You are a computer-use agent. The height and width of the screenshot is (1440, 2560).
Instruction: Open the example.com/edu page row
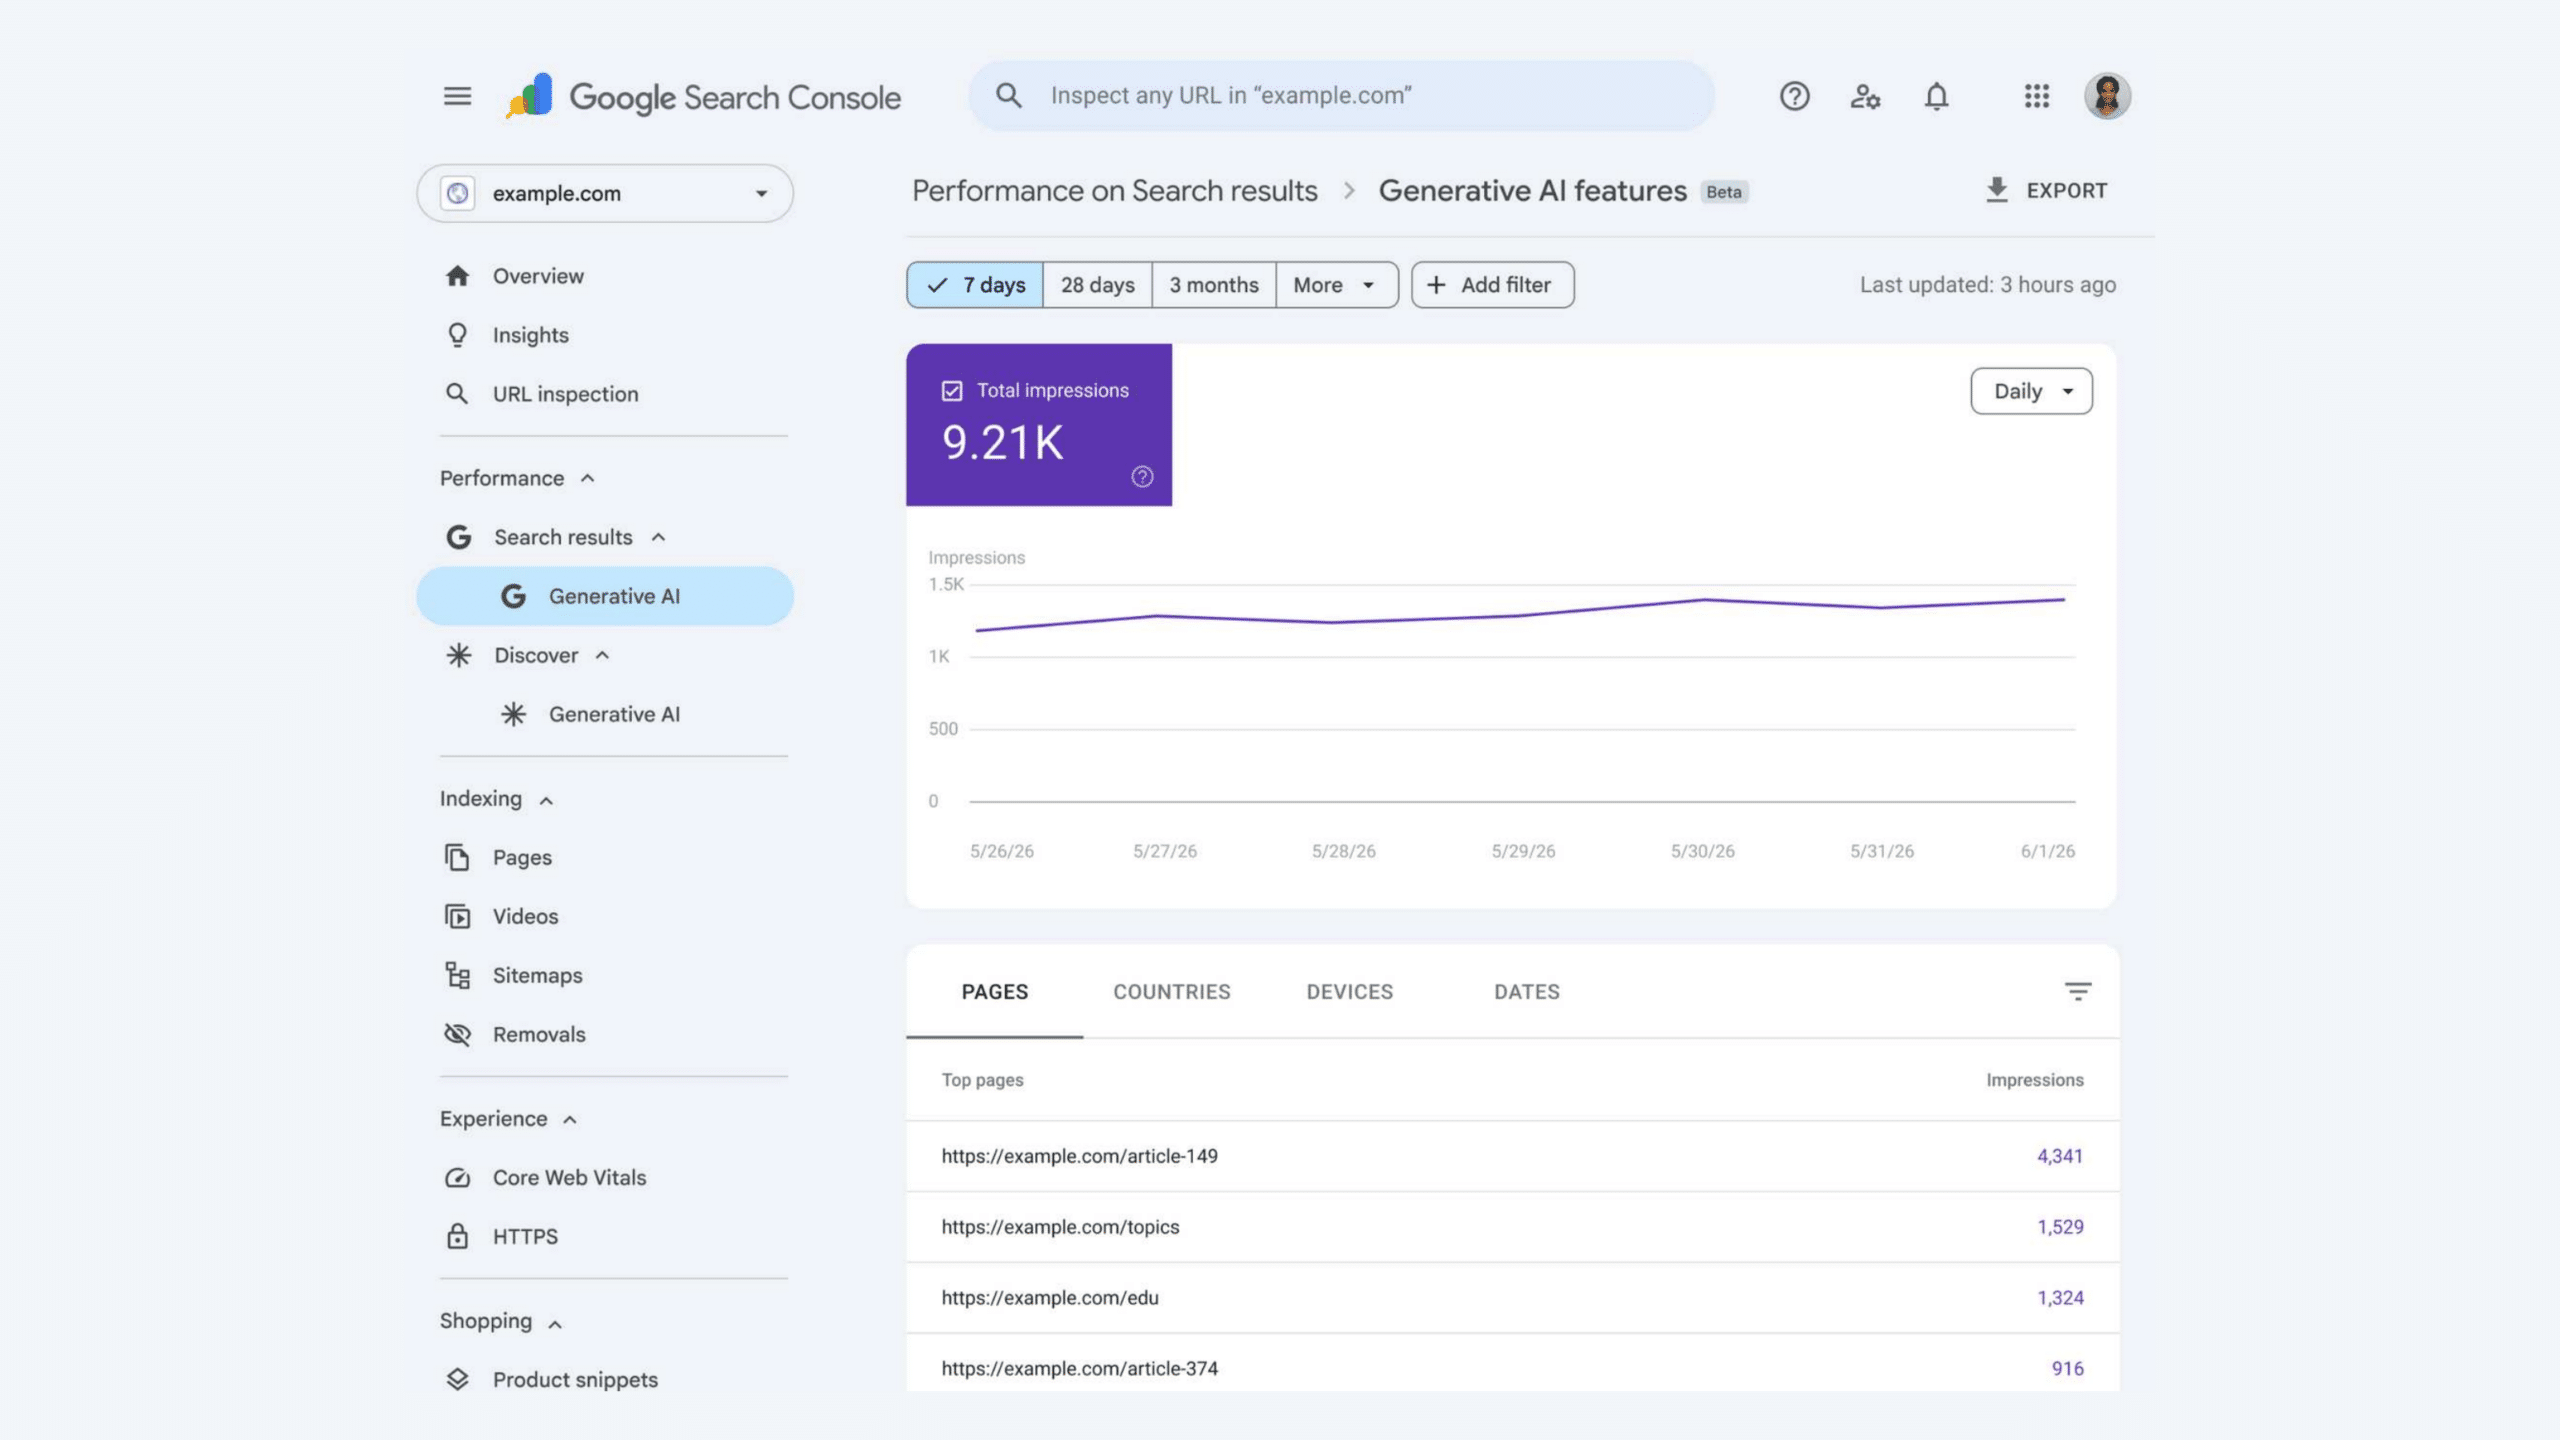[1512, 1298]
